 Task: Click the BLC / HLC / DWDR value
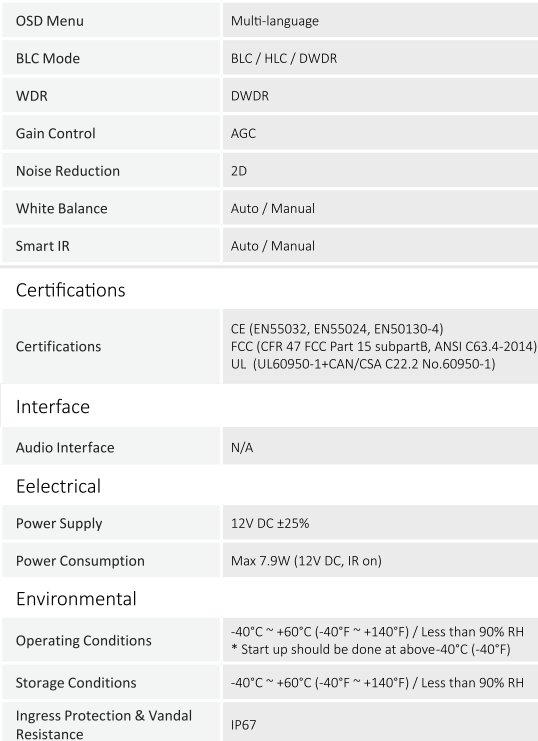pos(284,58)
